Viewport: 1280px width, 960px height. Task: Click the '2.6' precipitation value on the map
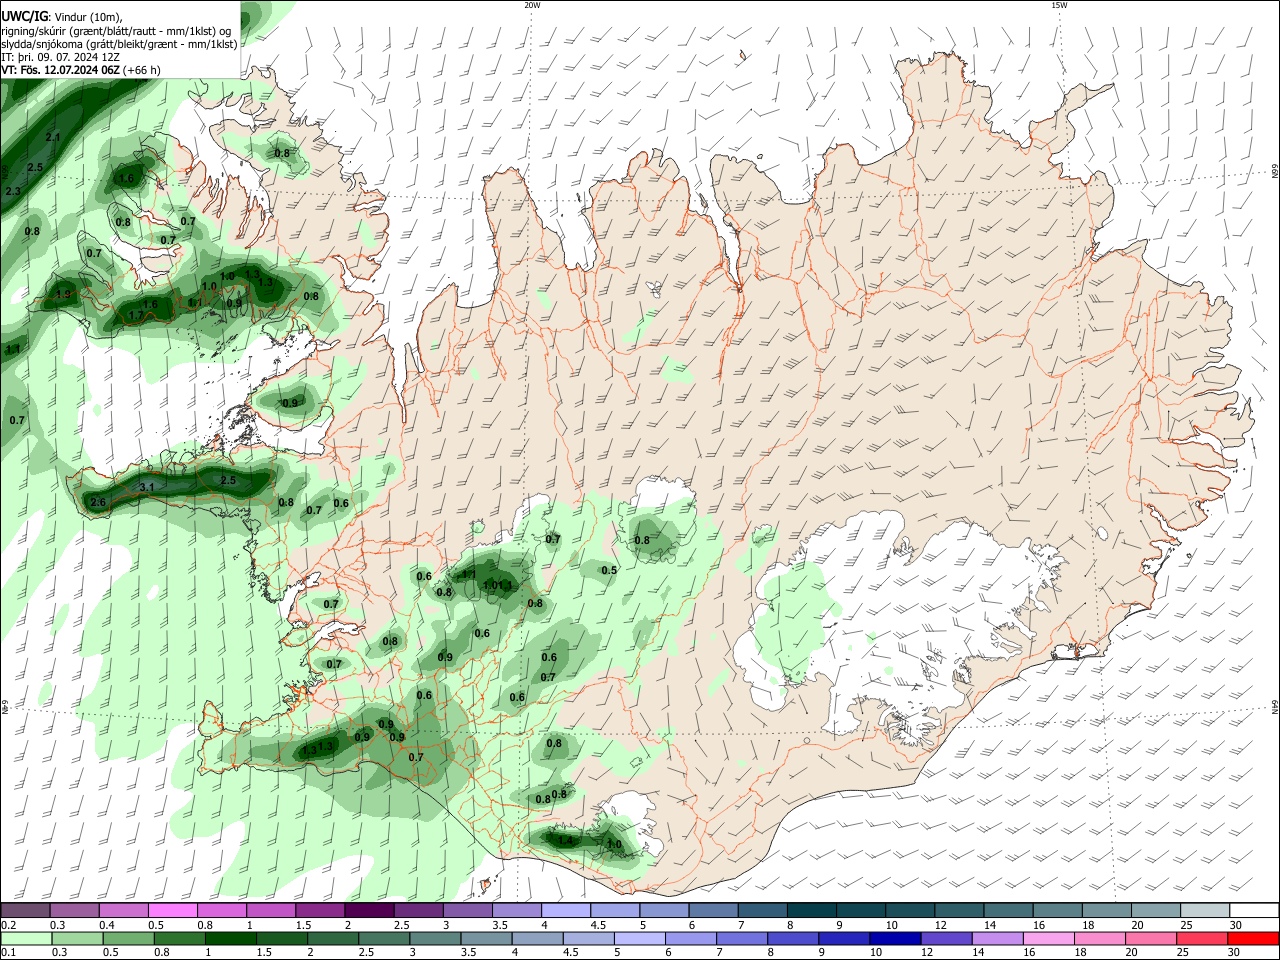pos(98,502)
